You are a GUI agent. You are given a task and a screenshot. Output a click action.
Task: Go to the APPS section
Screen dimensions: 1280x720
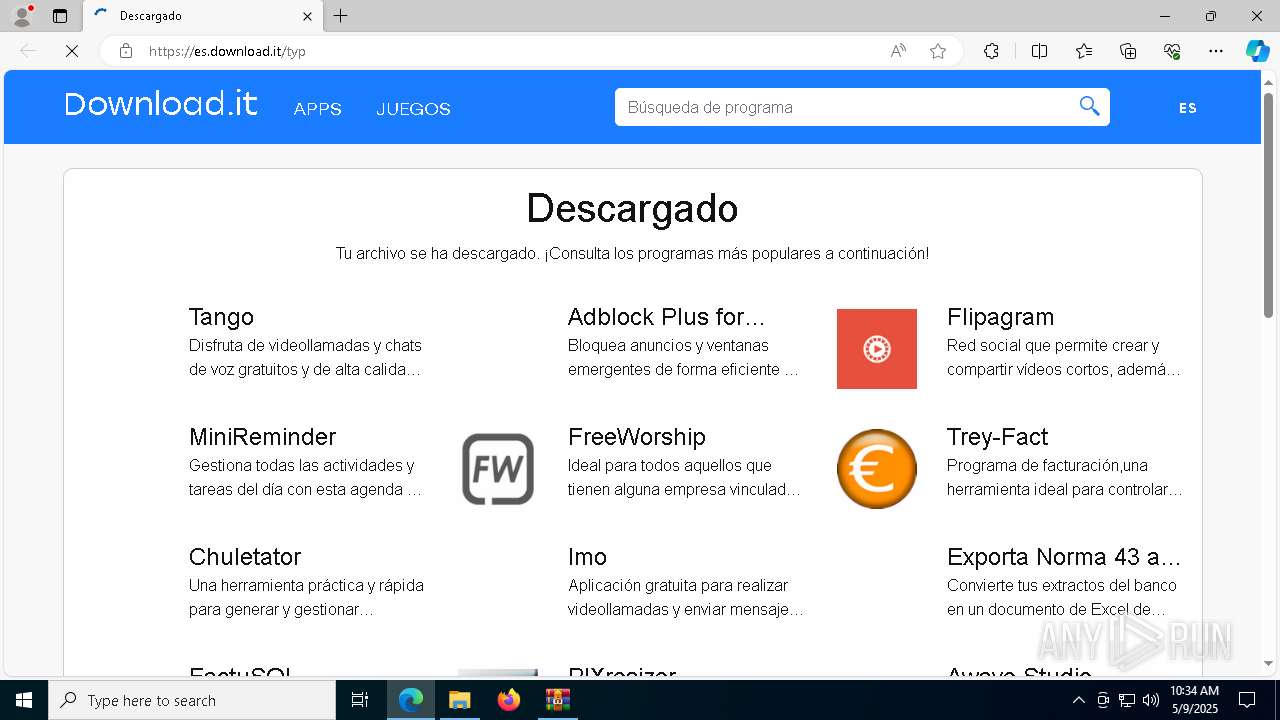tap(318, 109)
